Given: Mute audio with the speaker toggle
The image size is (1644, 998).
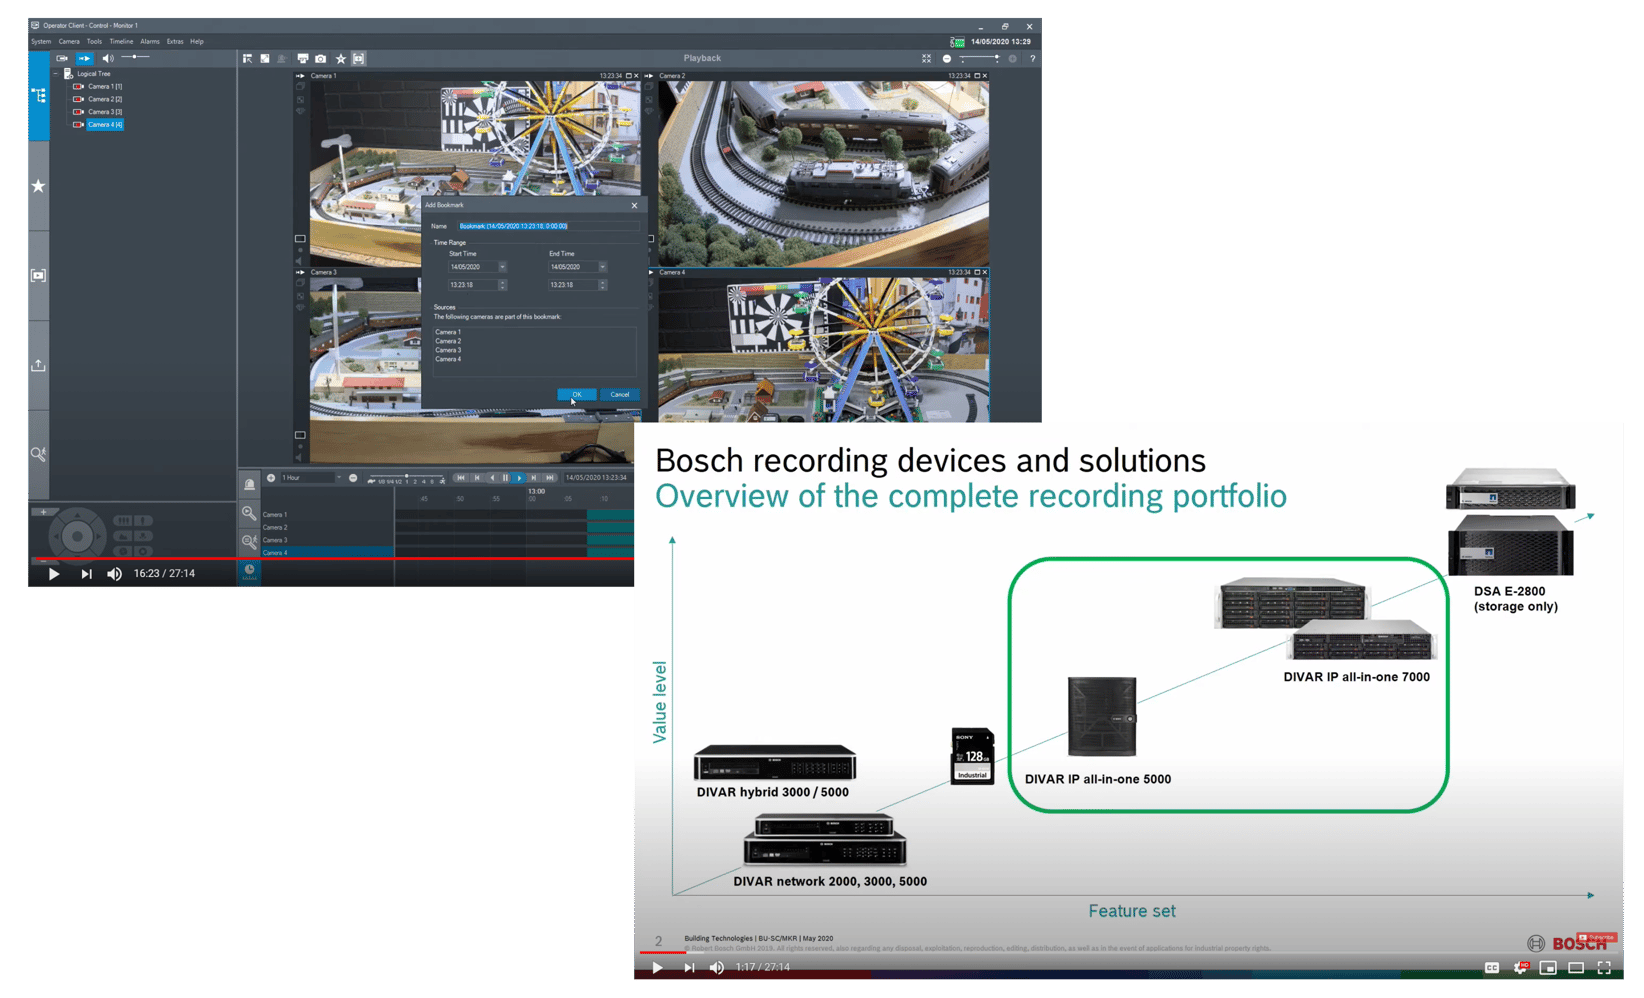Looking at the screenshot, I should 108,58.
